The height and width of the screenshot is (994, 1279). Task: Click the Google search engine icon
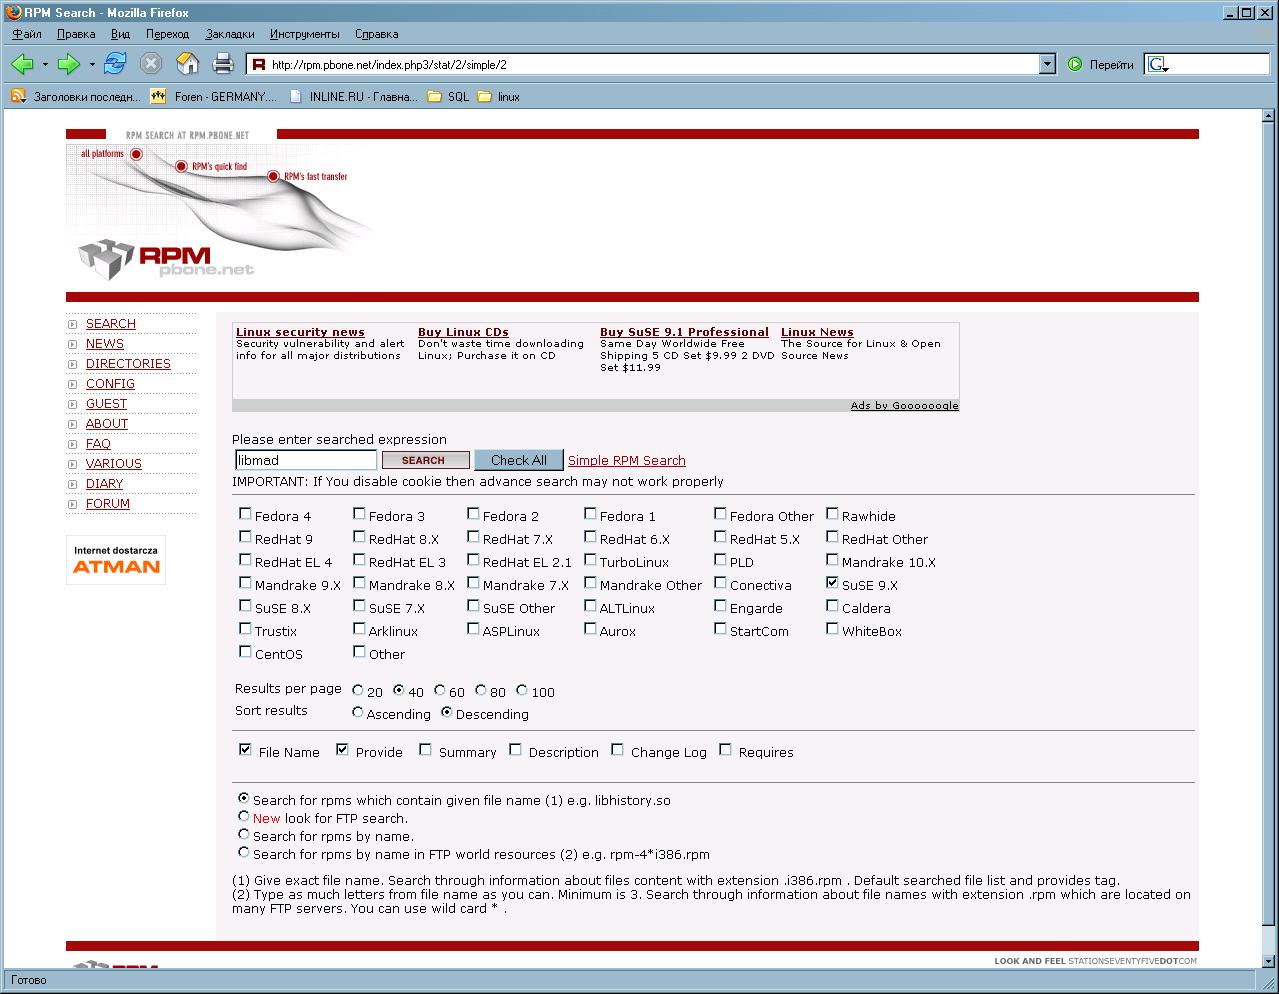pyautogui.click(x=1157, y=64)
